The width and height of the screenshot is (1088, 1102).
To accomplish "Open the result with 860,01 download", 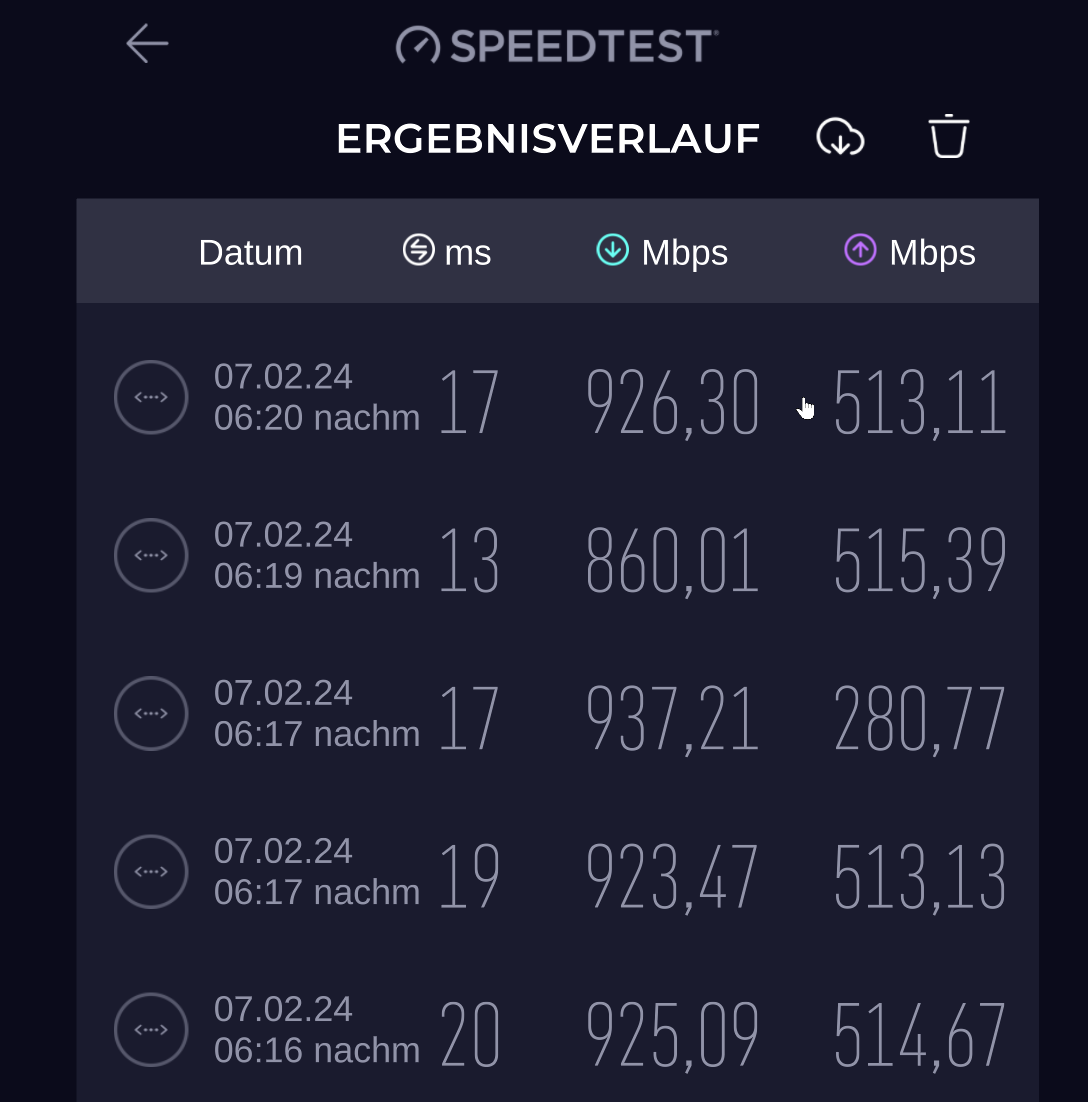I will point(557,556).
